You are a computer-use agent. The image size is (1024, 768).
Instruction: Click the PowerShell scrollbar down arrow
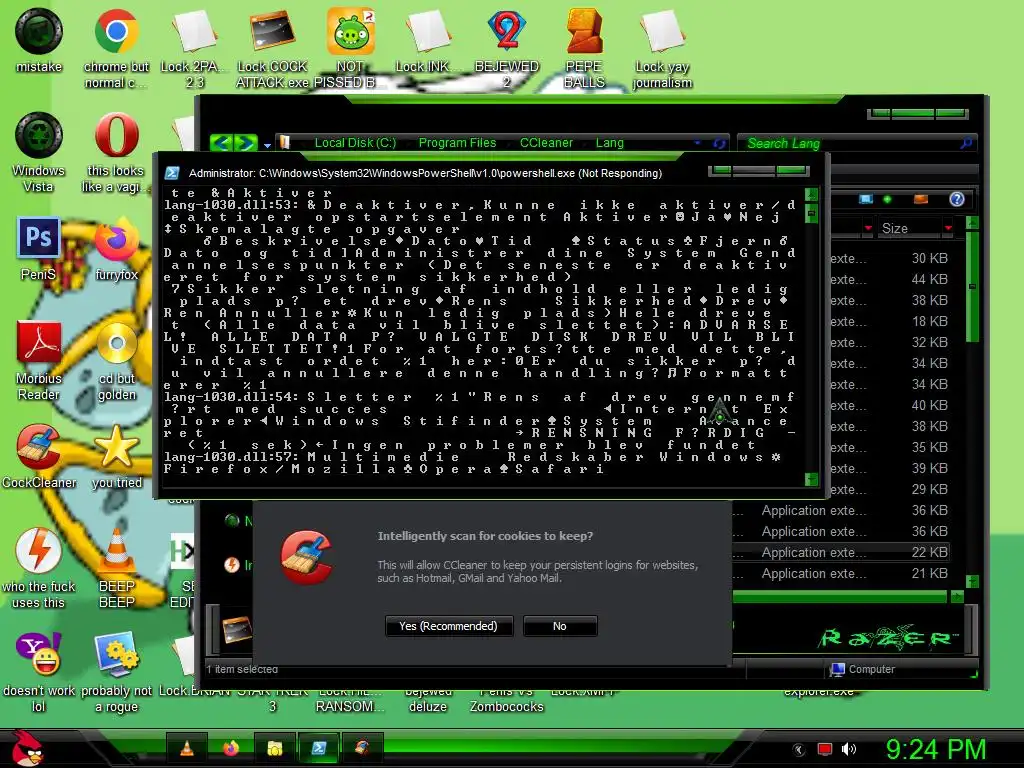tap(811, 479)
